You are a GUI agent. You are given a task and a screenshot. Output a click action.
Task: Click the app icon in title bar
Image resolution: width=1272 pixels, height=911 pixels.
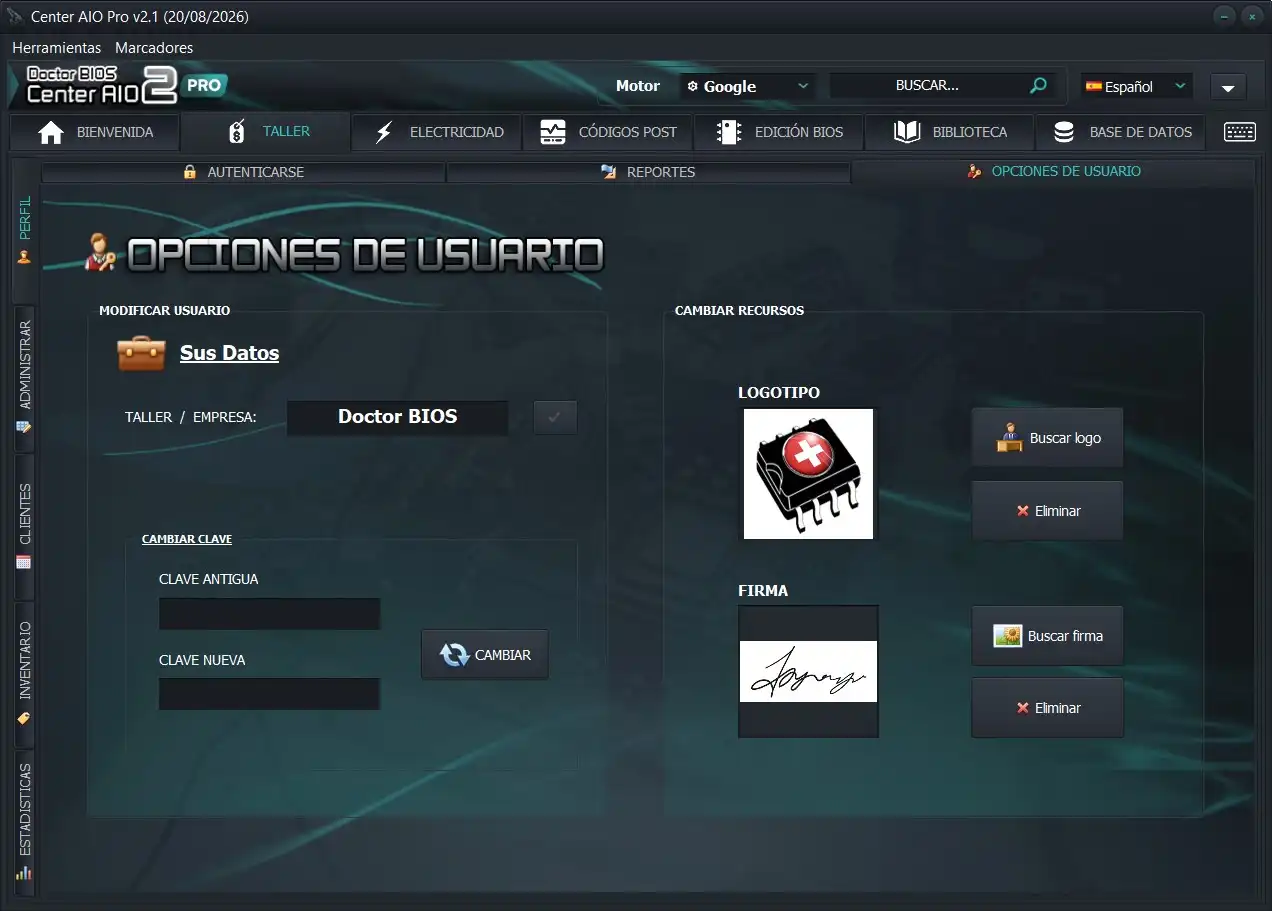(15, 17)
